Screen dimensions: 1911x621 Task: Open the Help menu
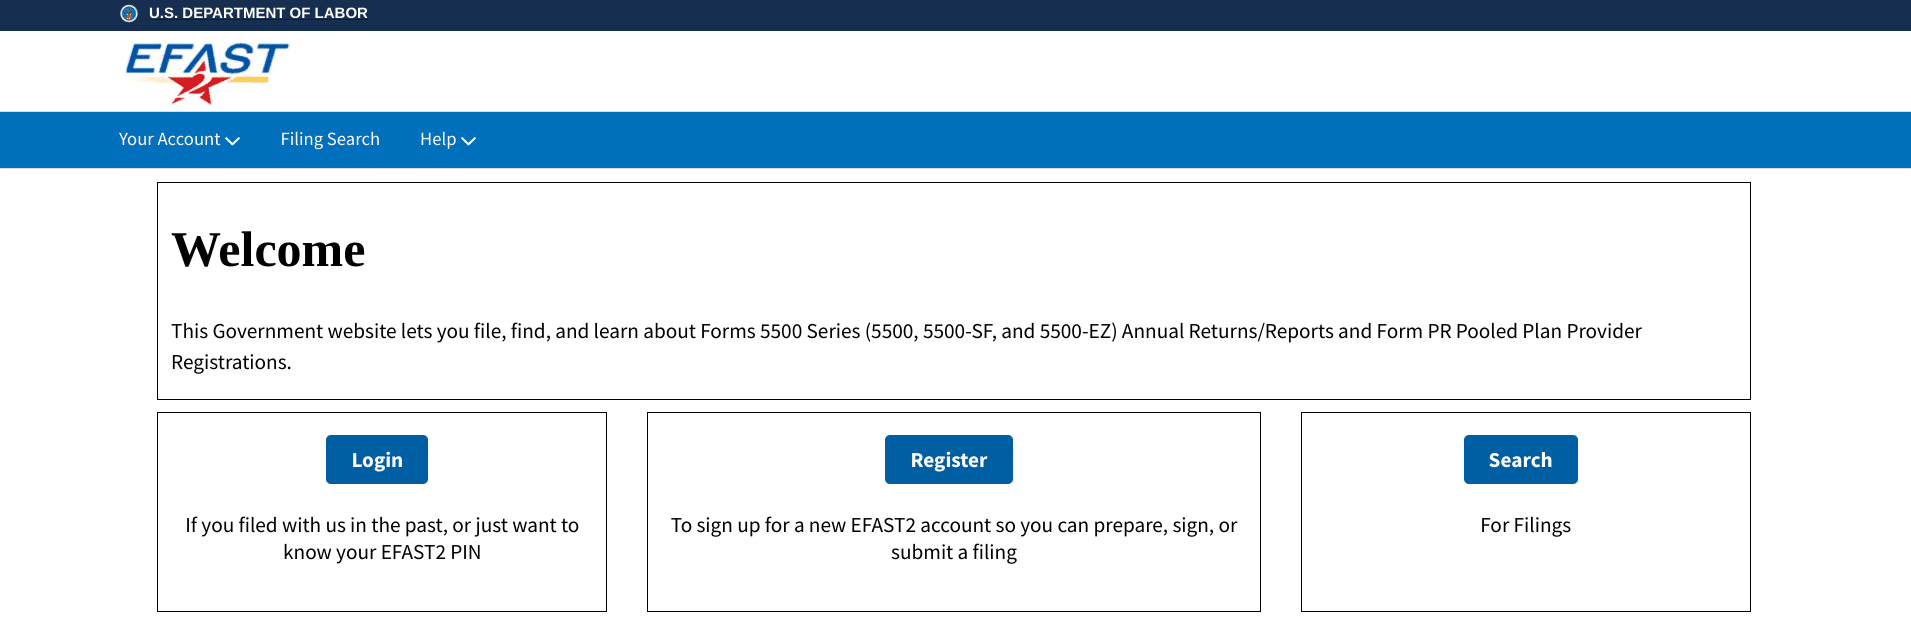439,139
